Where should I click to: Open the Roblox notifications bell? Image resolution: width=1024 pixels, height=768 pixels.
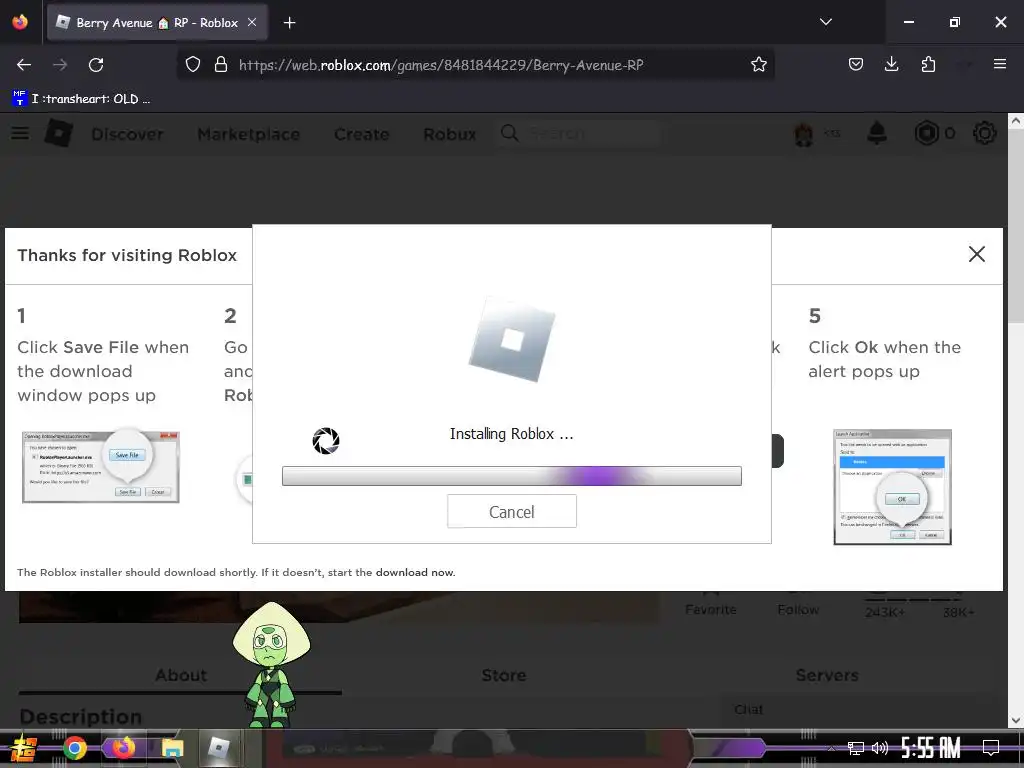coord(876,133)
